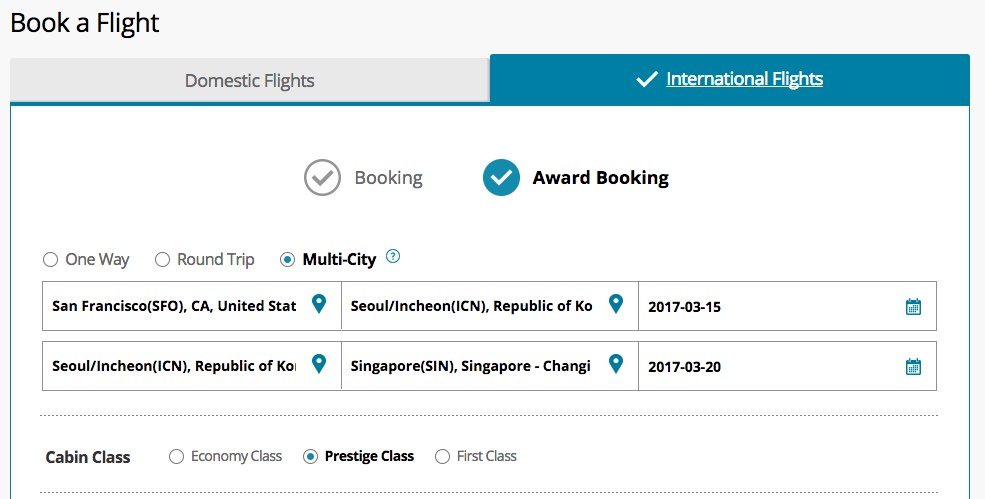
Task: Click location pin in first Seoul/Incheon arrival field
Action: pyautogui.click(x=616, y=304)
